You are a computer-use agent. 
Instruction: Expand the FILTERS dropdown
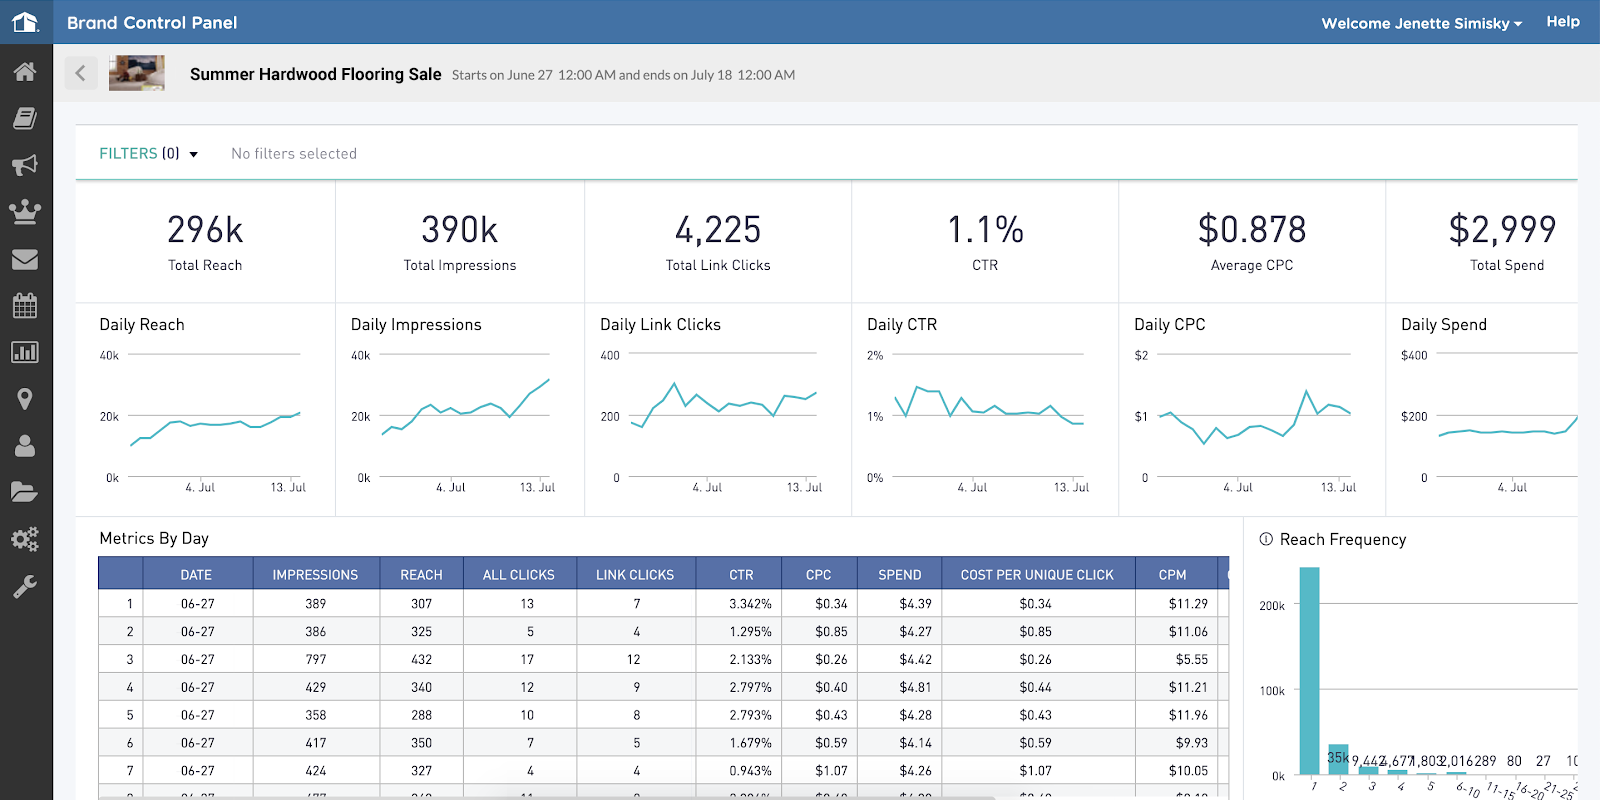[x=148, y=153]
